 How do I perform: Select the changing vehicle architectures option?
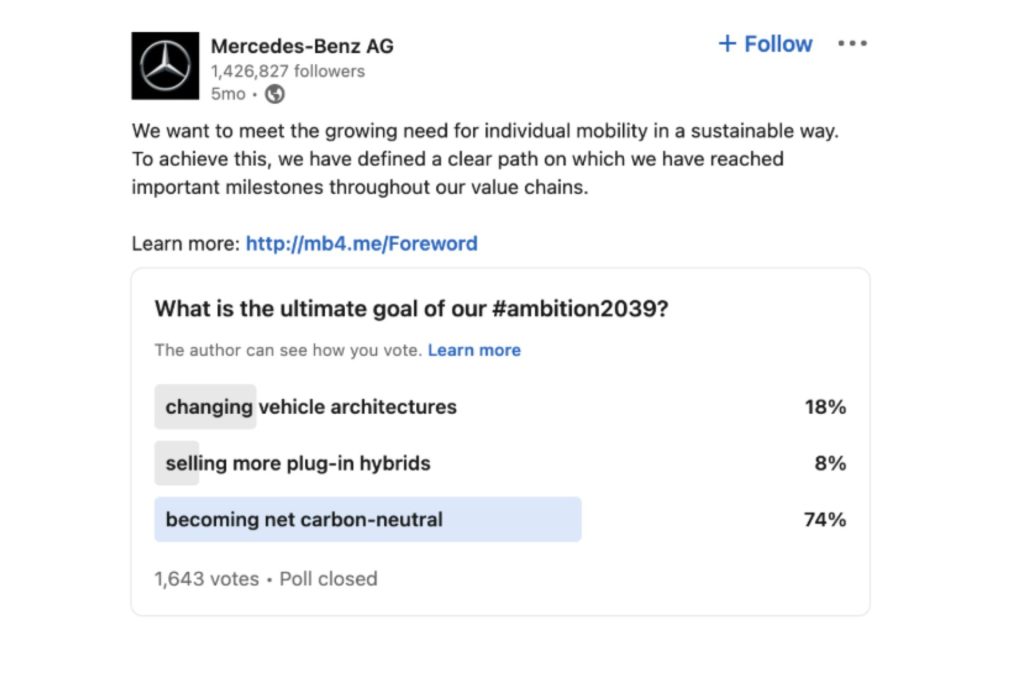[x=311, y=407]
